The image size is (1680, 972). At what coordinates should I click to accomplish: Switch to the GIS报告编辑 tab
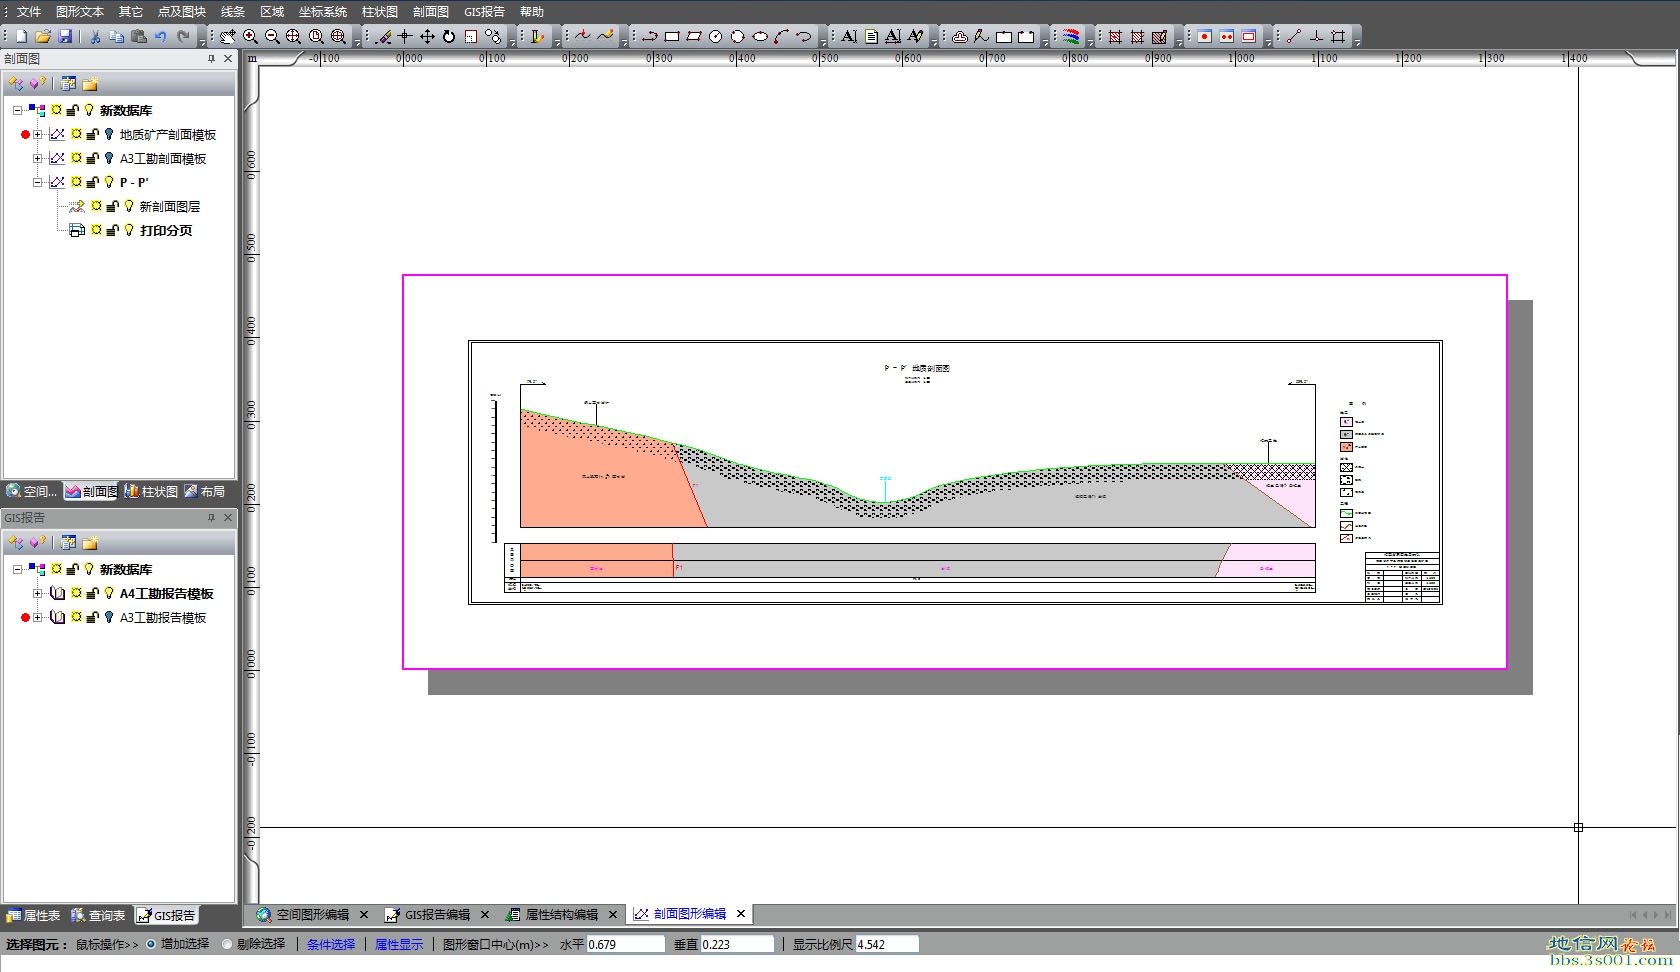(437, 914)
